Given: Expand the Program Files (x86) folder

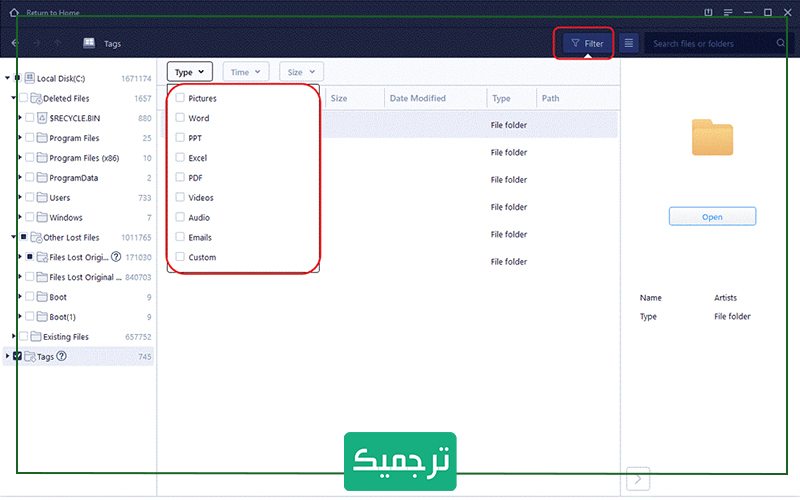Looking at the screenshot, I should [x=20, y=157].
